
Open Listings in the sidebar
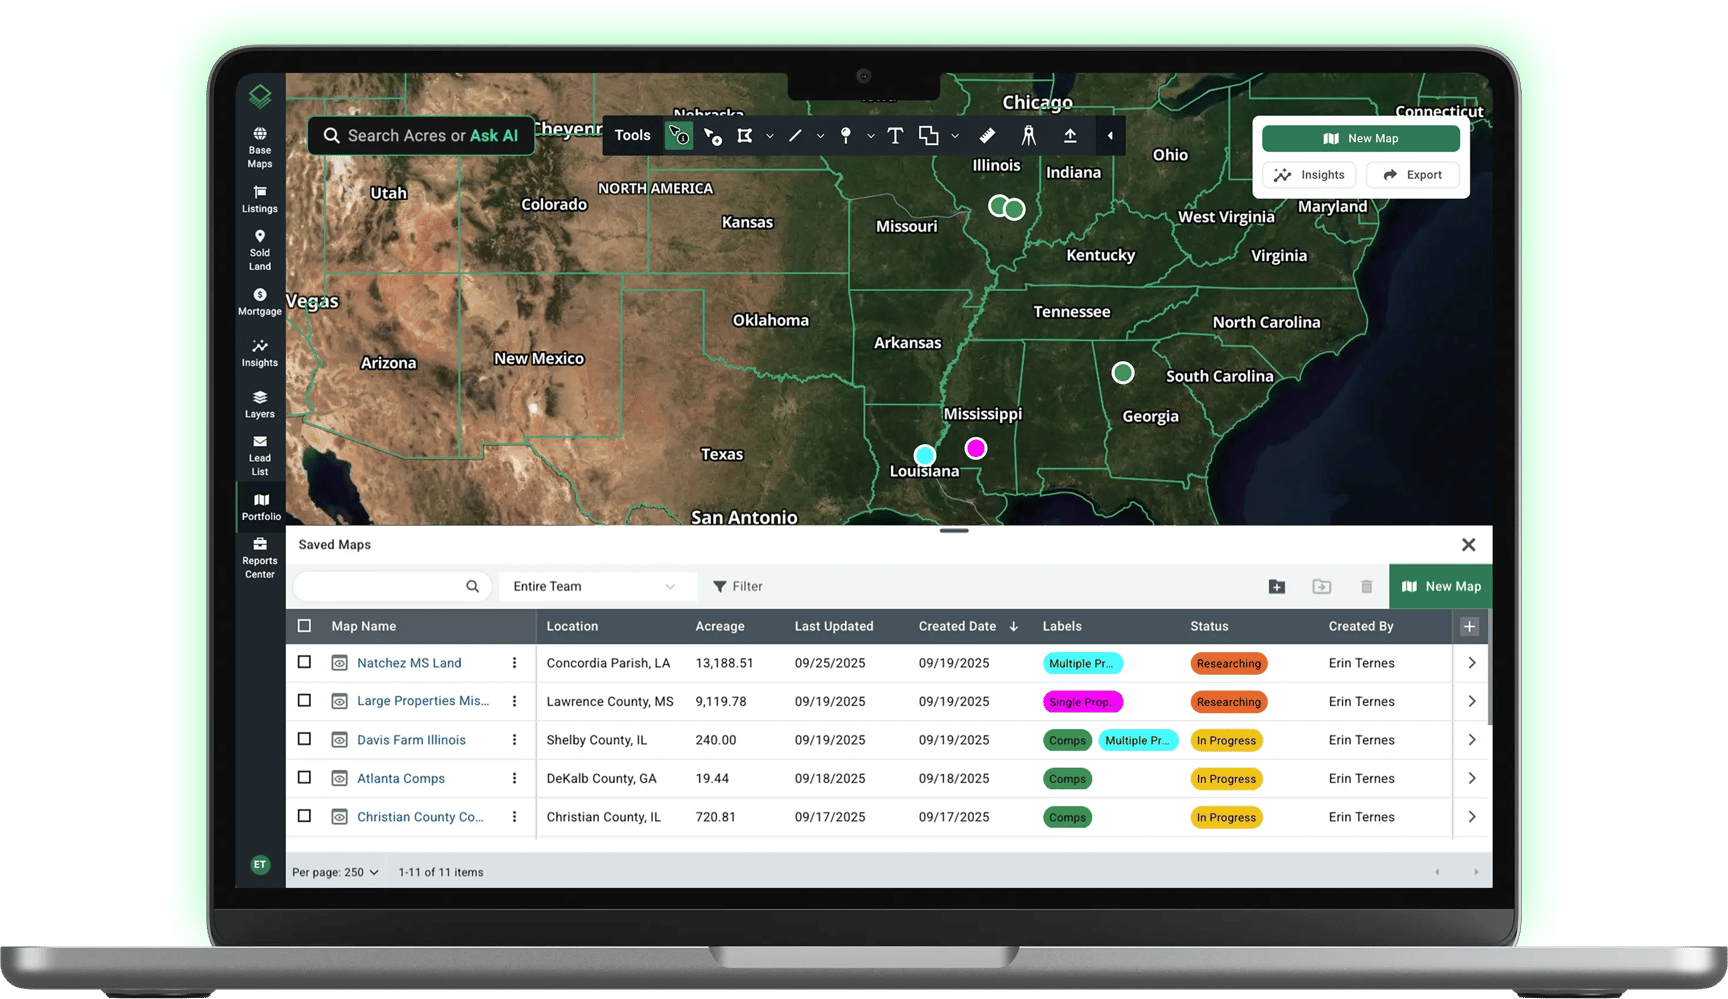click(260, 200)
